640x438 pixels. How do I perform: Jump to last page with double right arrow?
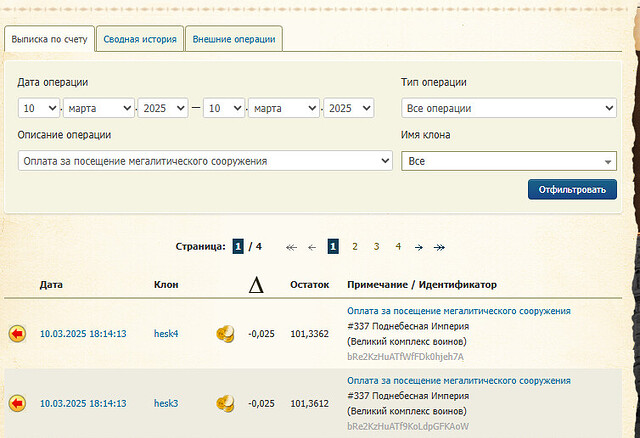point(439,246)
